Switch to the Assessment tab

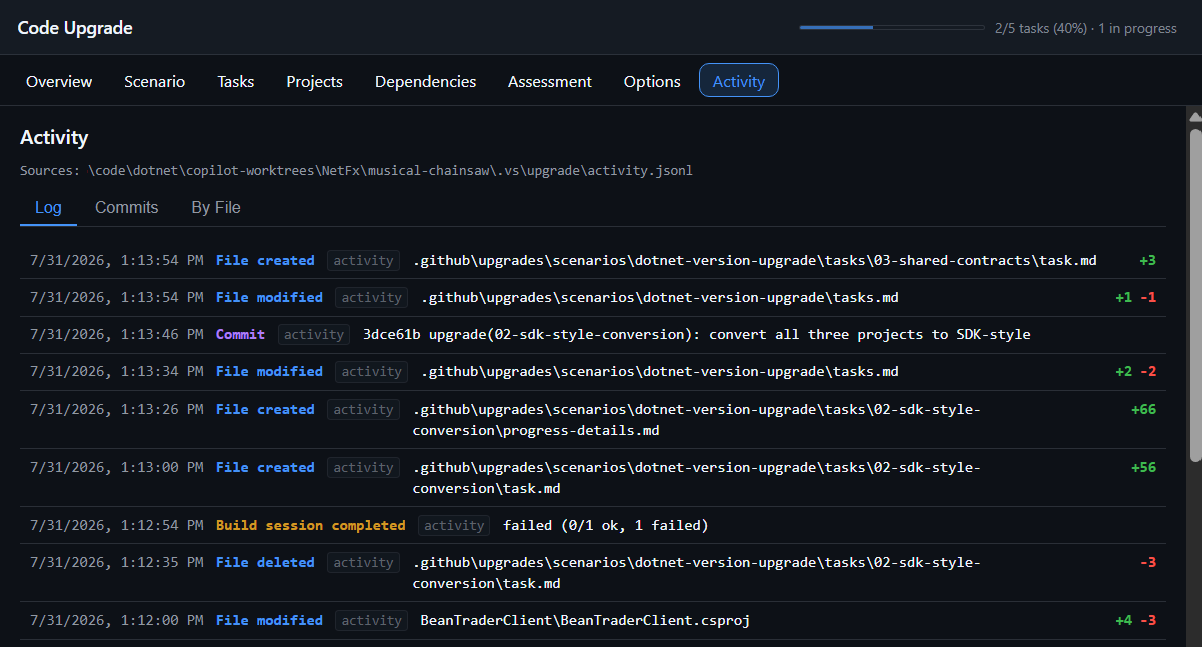tap(550, 81)
